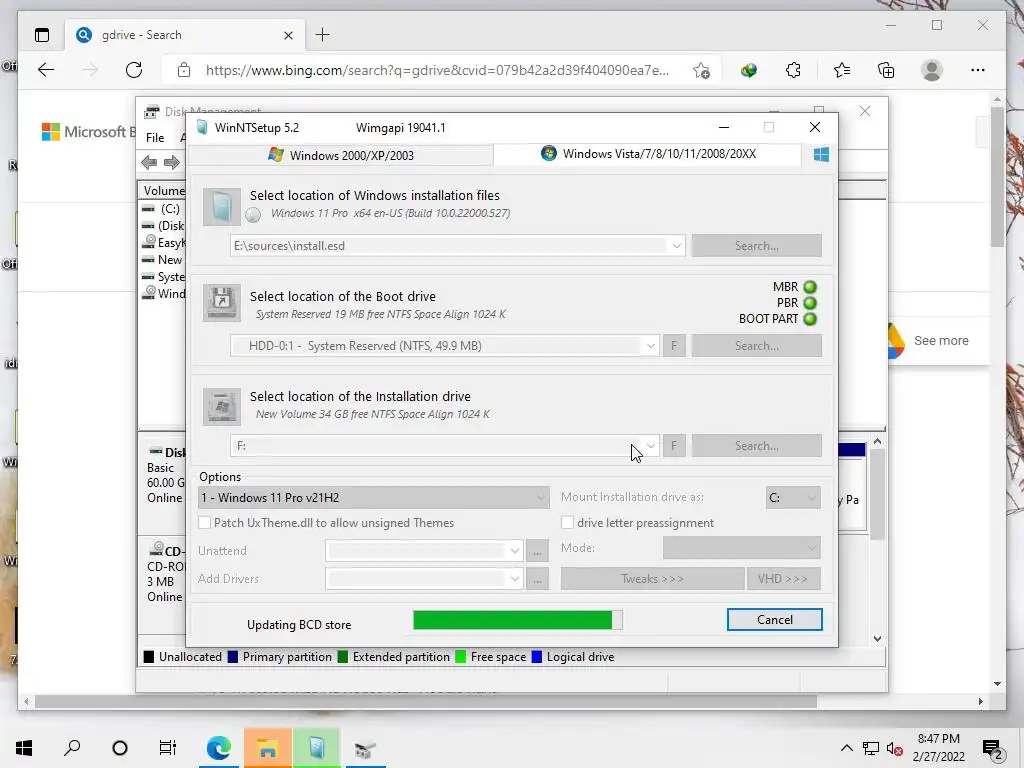Open a new browser tab
Viewport: 1024px width, 768px height.
click(323, 35)
